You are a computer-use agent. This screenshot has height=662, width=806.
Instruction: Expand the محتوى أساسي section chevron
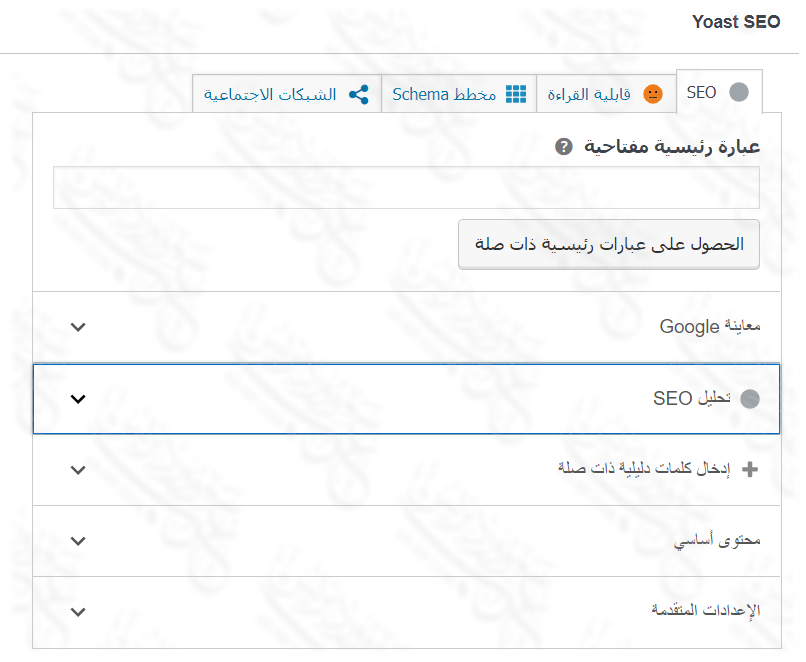(79, 540)
